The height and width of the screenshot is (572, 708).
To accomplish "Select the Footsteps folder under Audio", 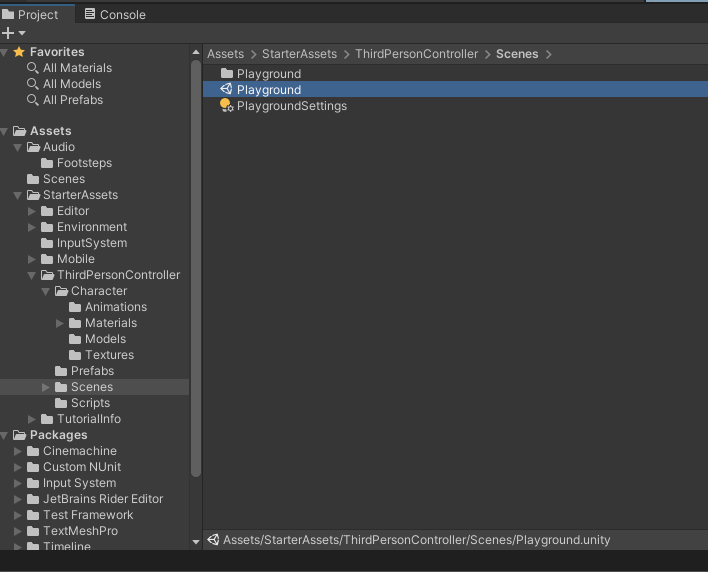I will pyautogui.click(x=84, y=163).
